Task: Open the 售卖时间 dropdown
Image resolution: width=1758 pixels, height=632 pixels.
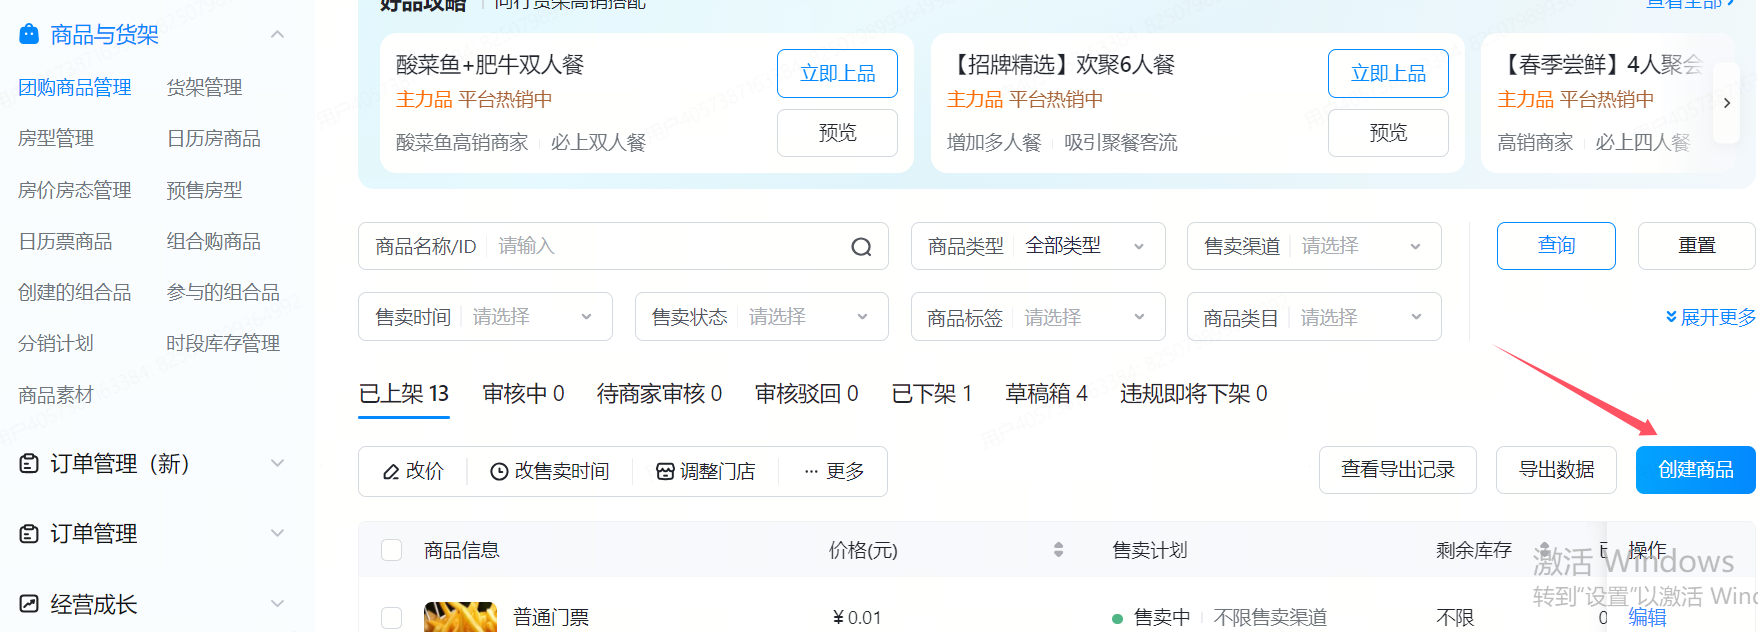Action: pos(485,317)
